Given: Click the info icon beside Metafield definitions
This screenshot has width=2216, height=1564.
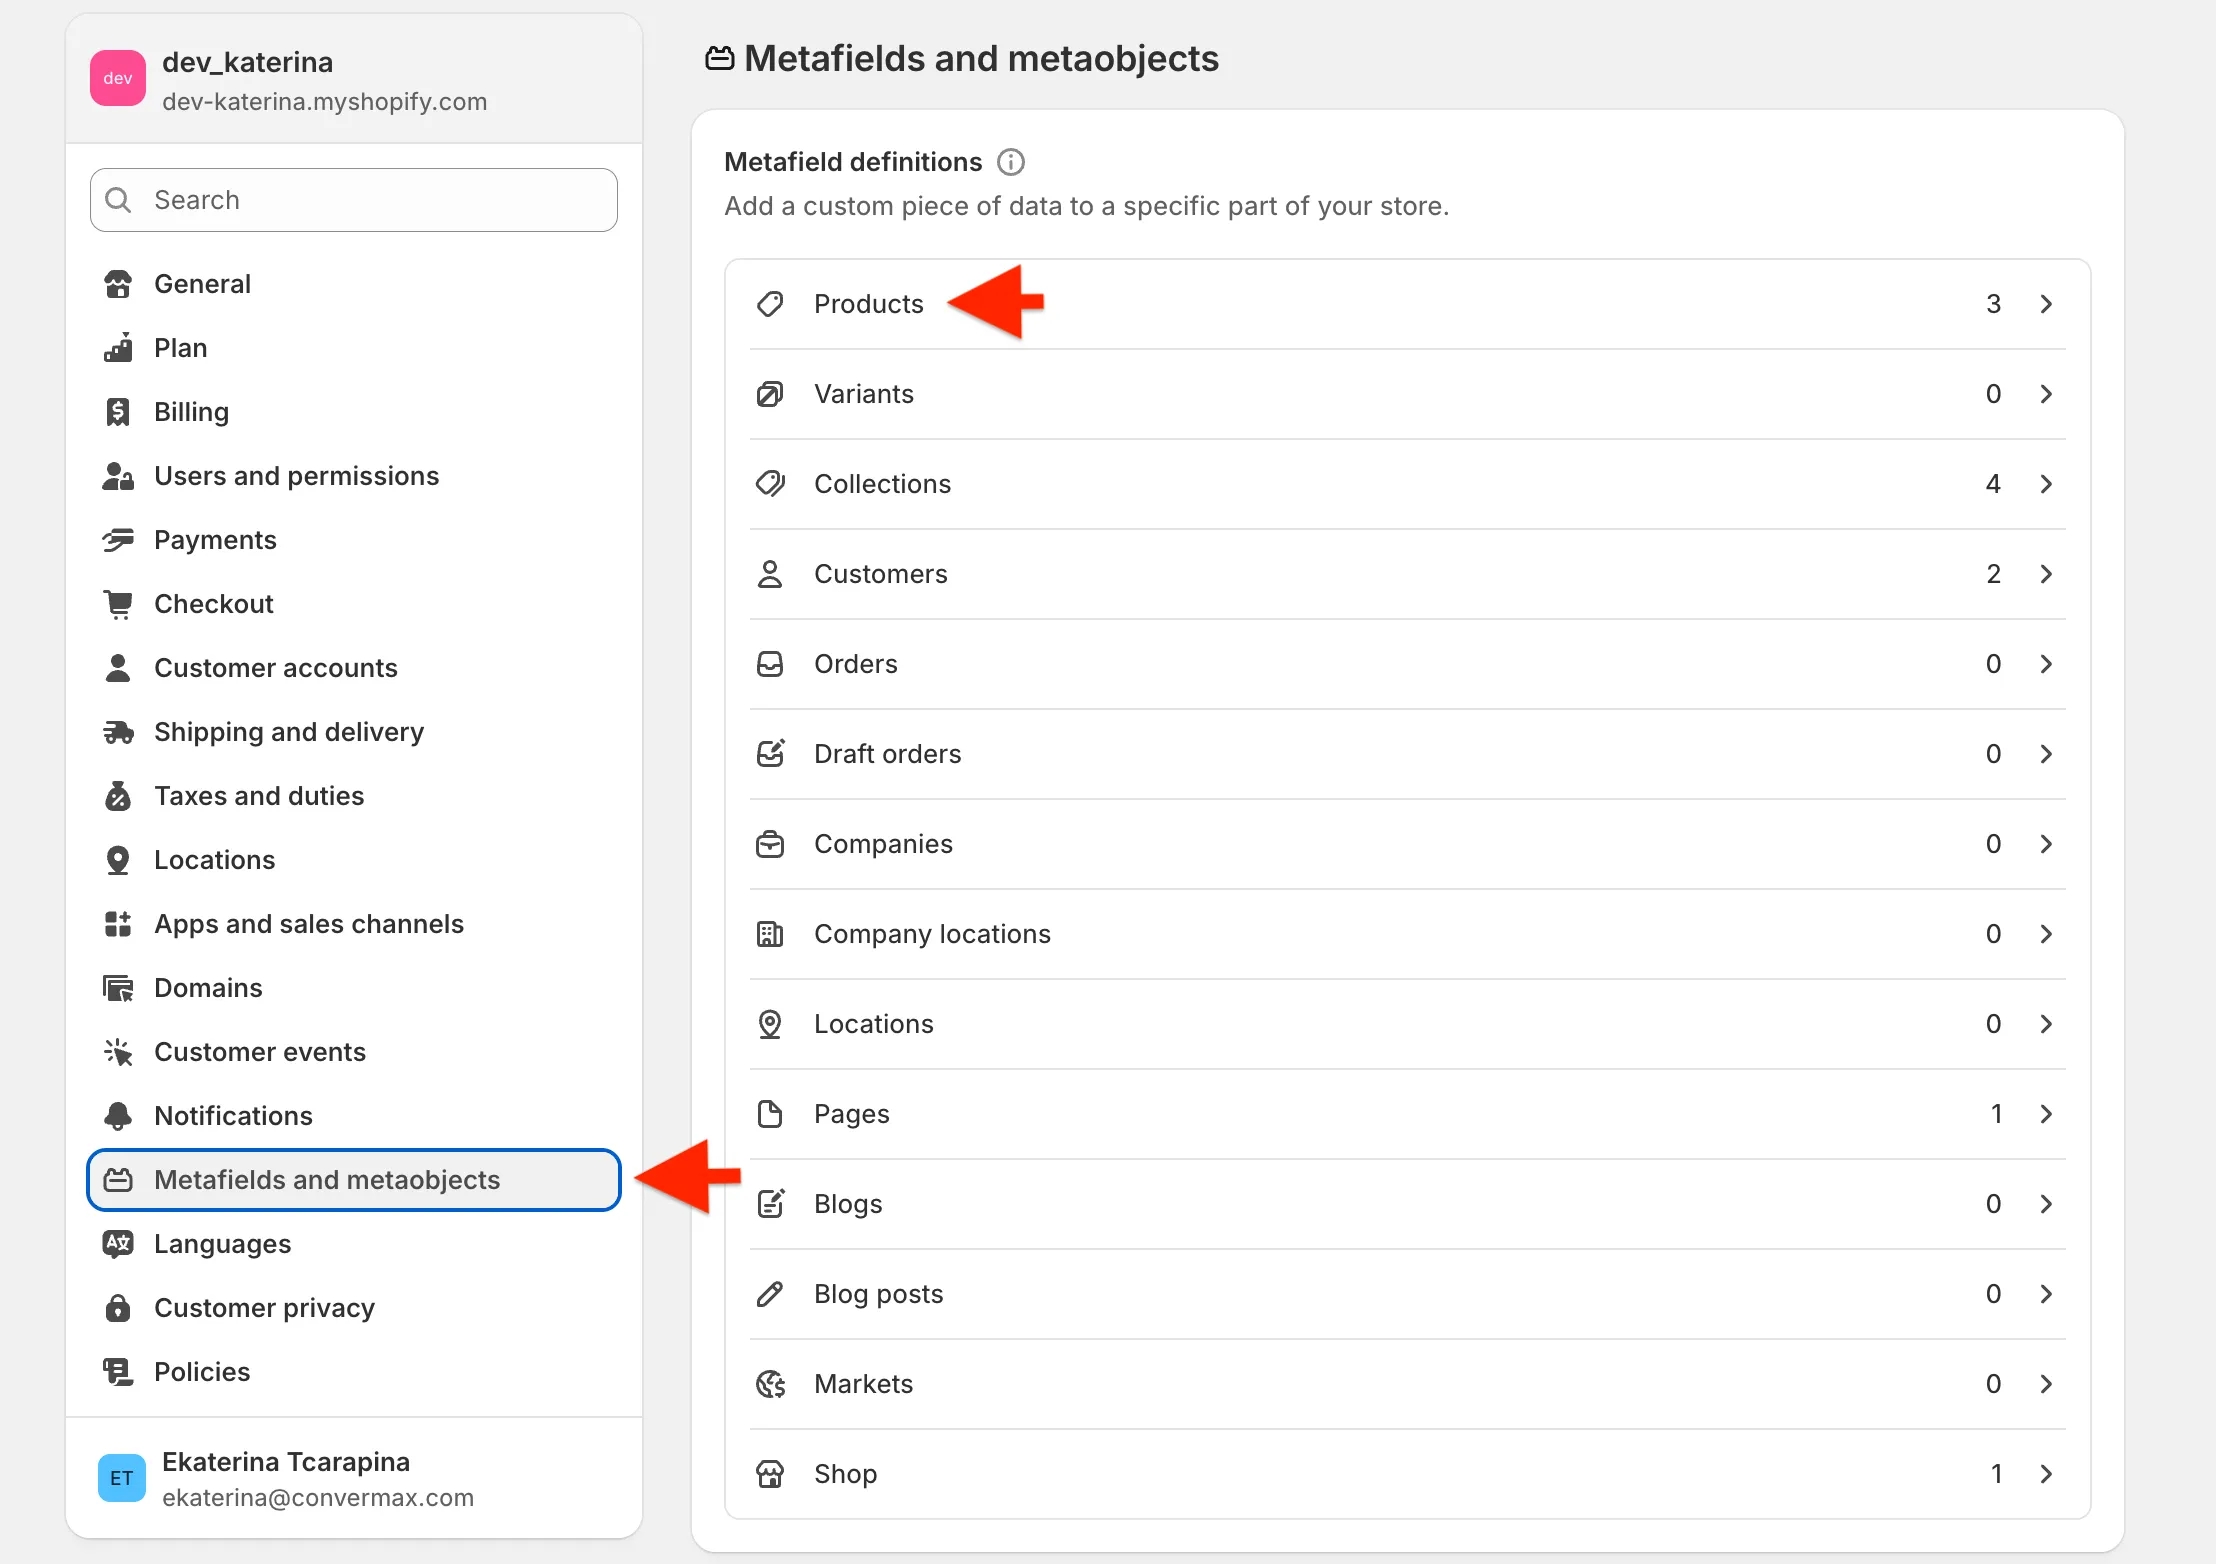Looking at the screenshot, I should 1011,162.
